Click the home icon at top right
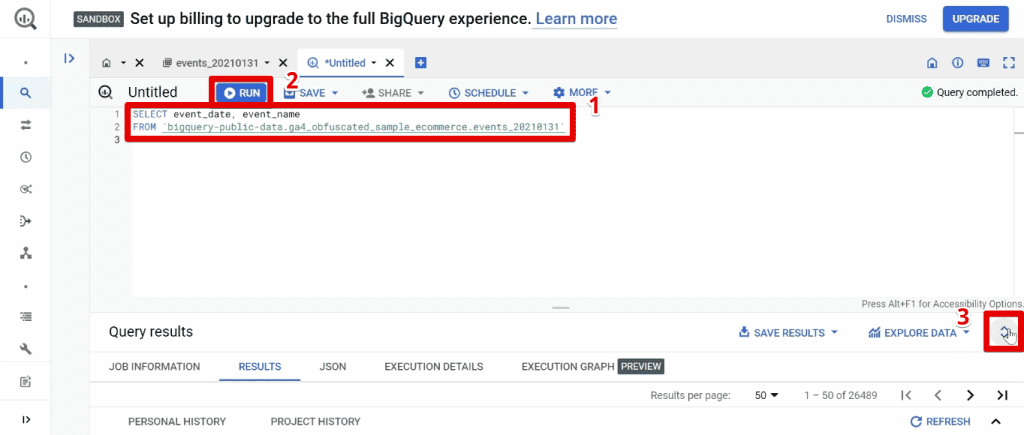The width and height of the screenshot is (1024, 435). [x=933, y=63]
